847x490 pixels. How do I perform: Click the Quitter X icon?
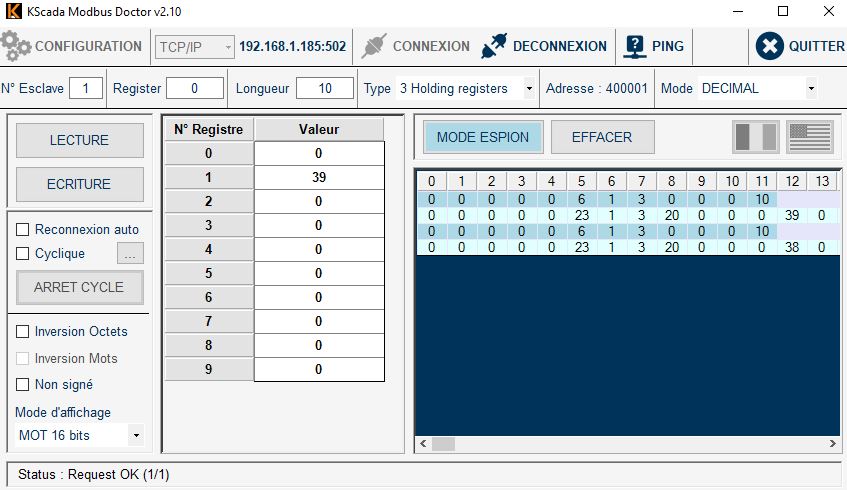[769, 46]
